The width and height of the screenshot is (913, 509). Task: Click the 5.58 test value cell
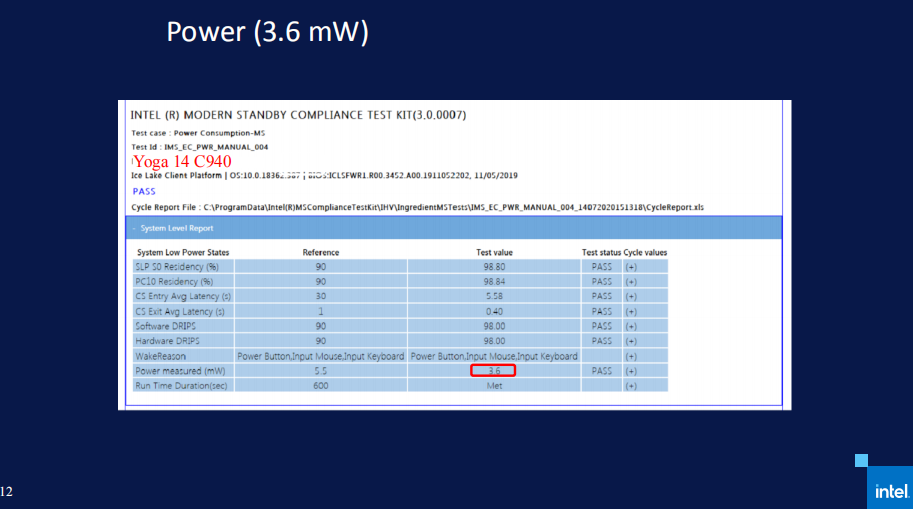point(494,296)
